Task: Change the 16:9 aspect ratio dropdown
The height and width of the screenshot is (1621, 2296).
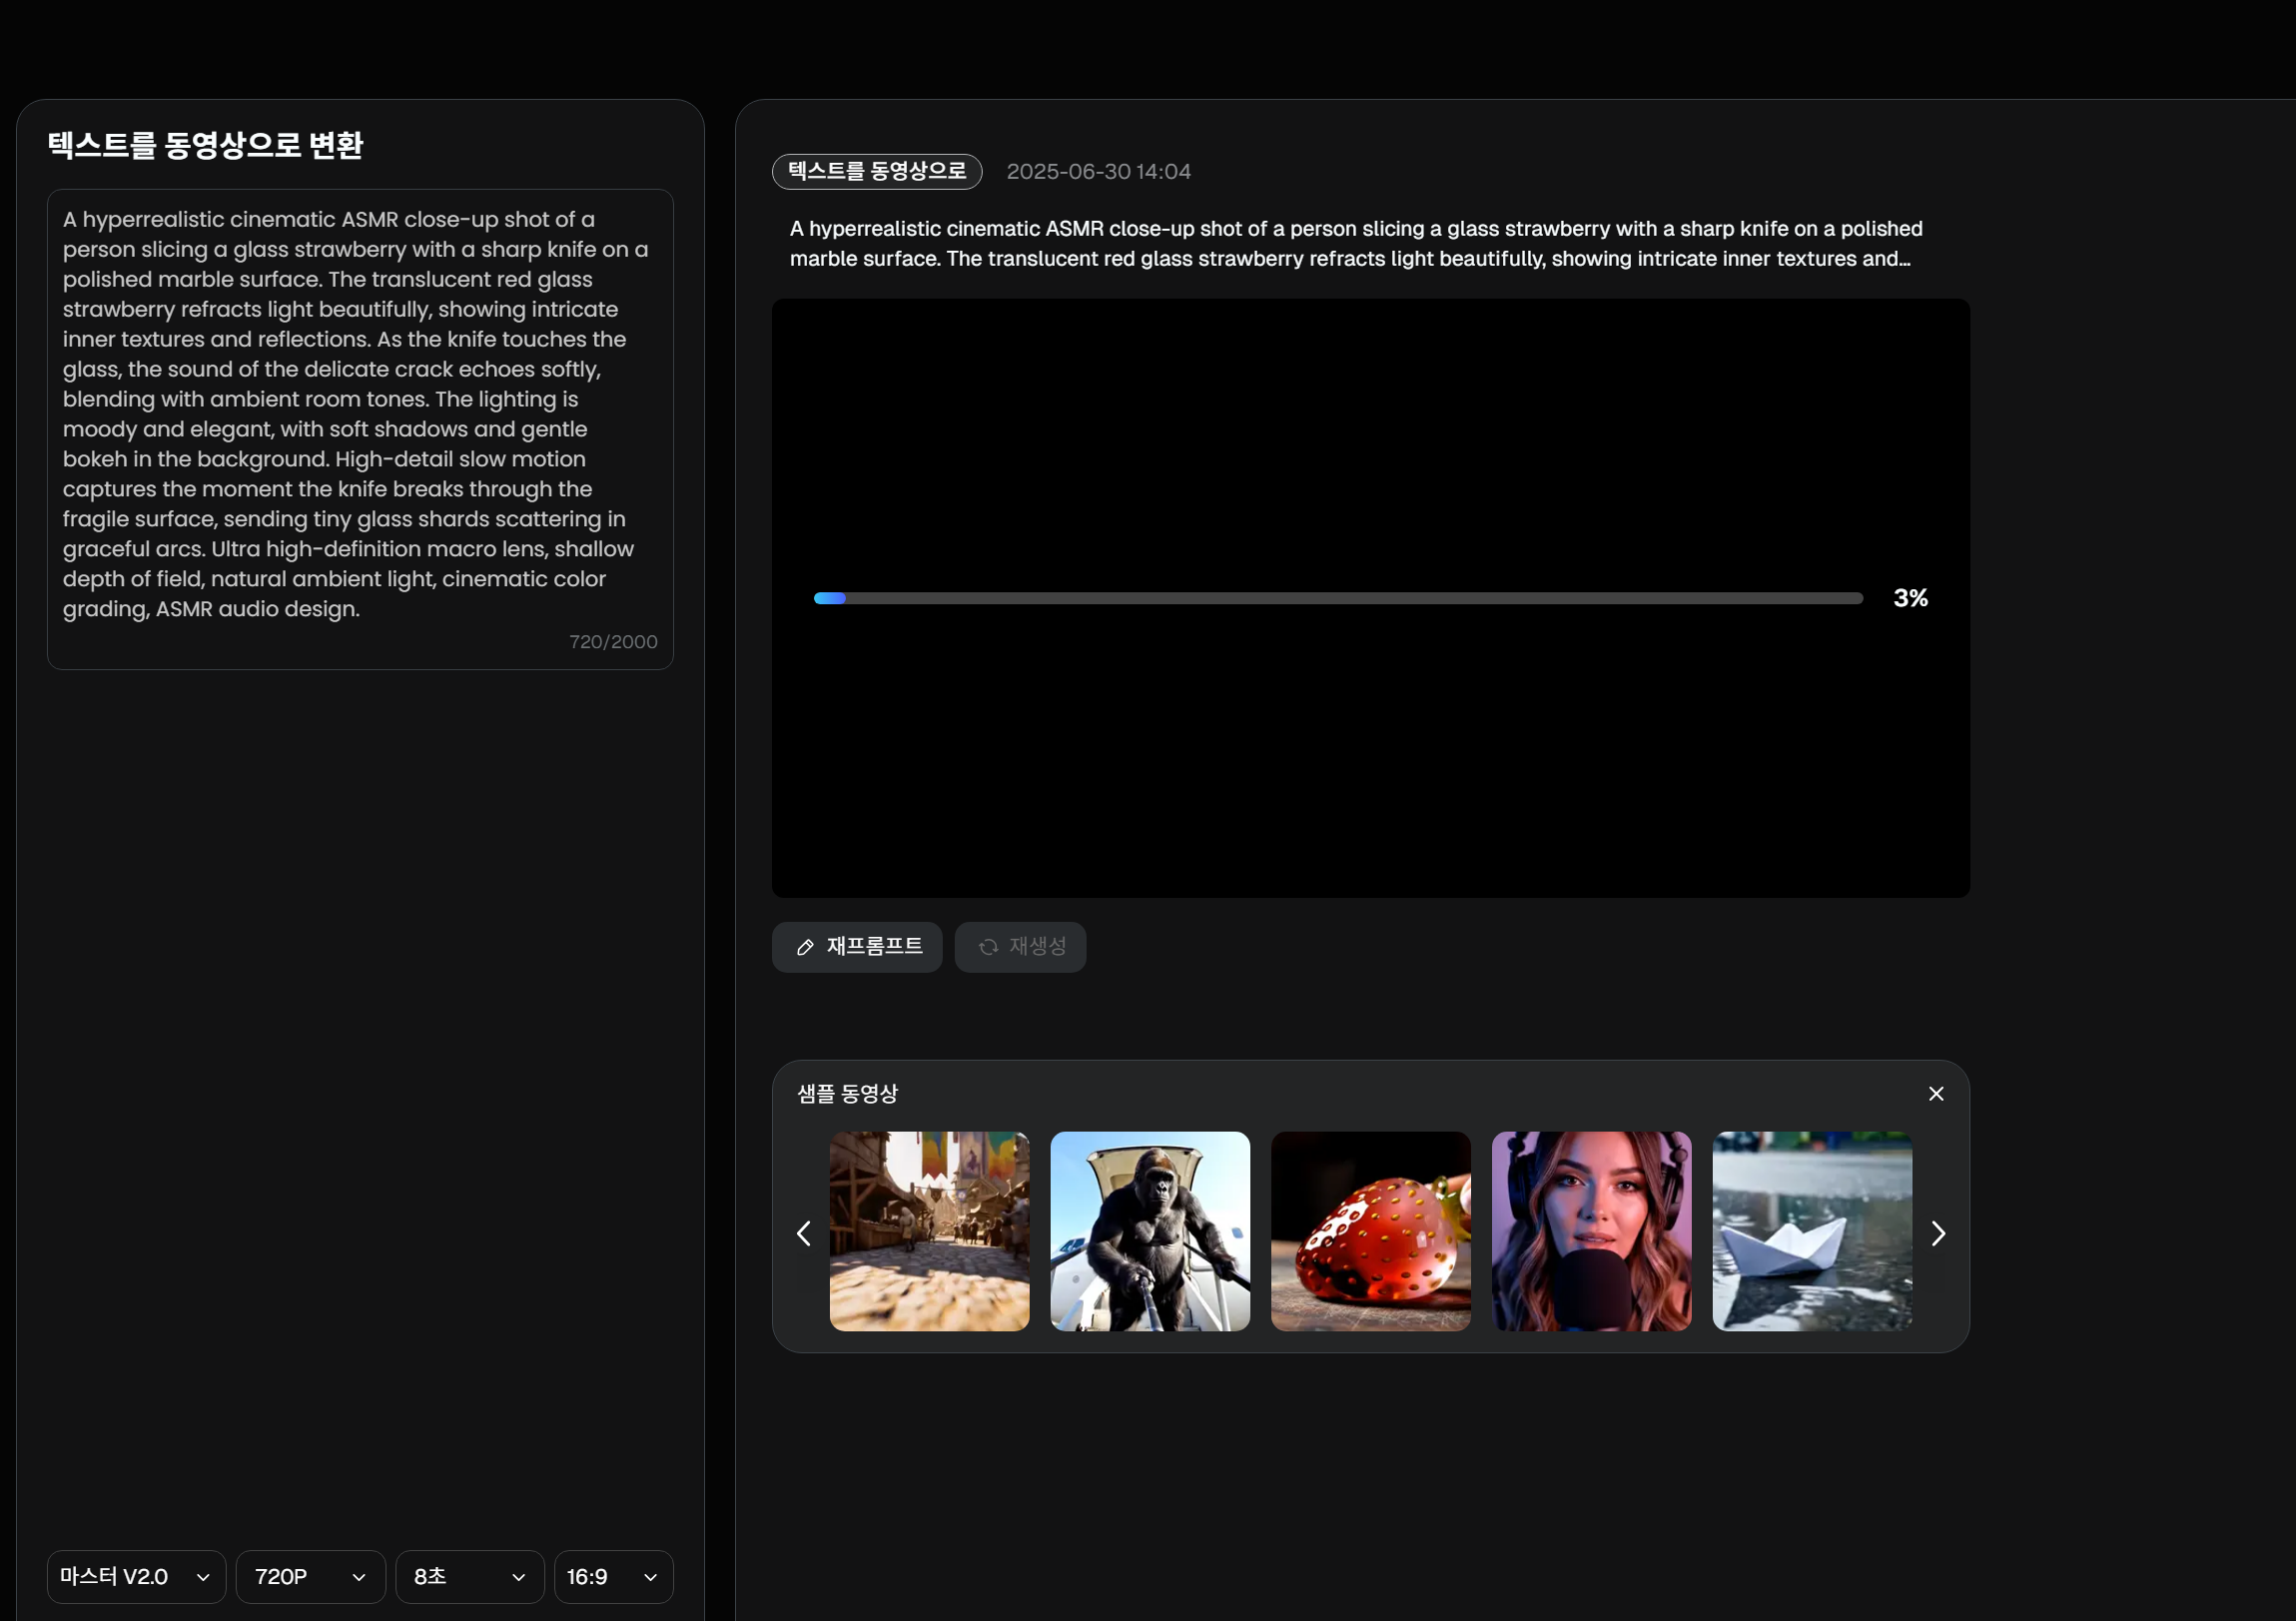Action: tap(613, 1576)
